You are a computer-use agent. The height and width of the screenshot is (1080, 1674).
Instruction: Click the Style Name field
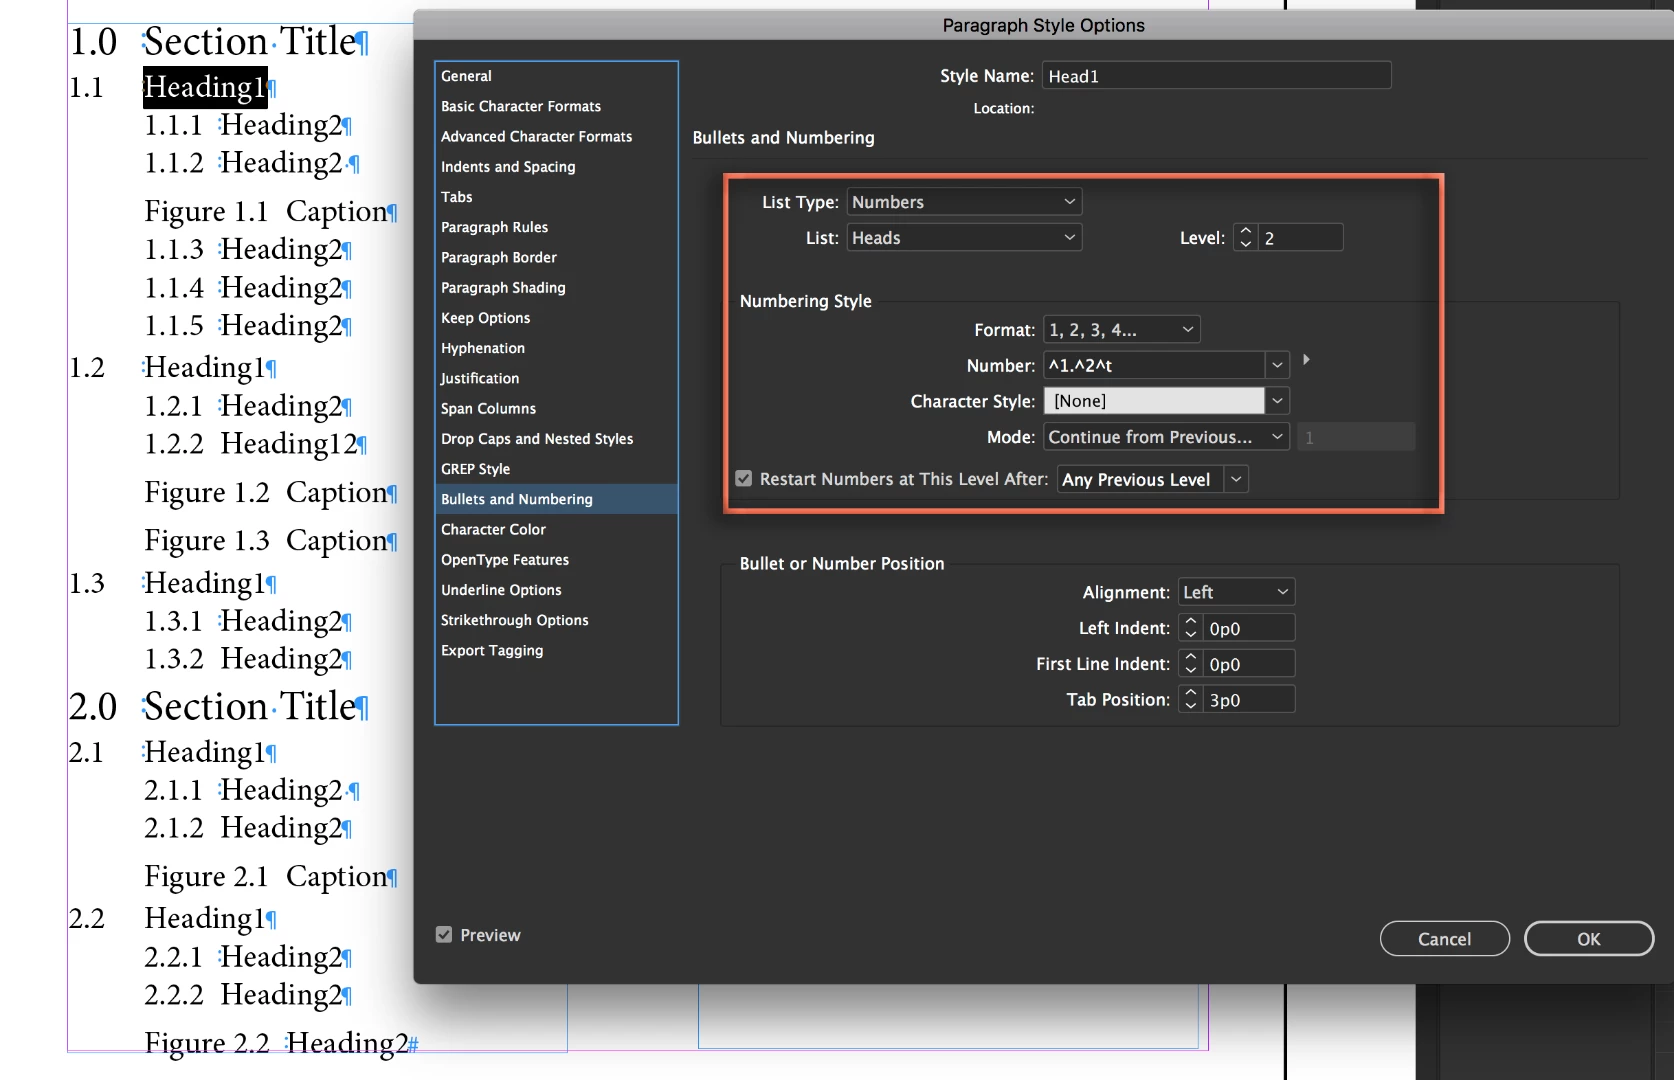coord(1216,76)
